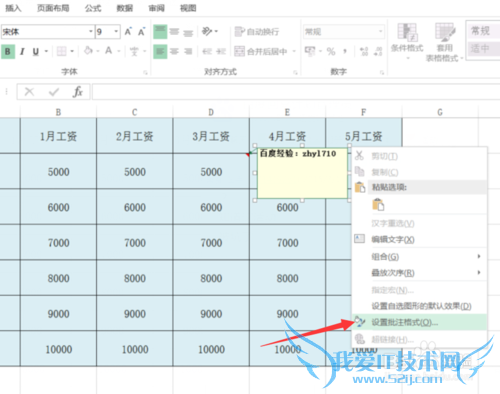Click the decrease font size icon

click(x=142, y=32)
